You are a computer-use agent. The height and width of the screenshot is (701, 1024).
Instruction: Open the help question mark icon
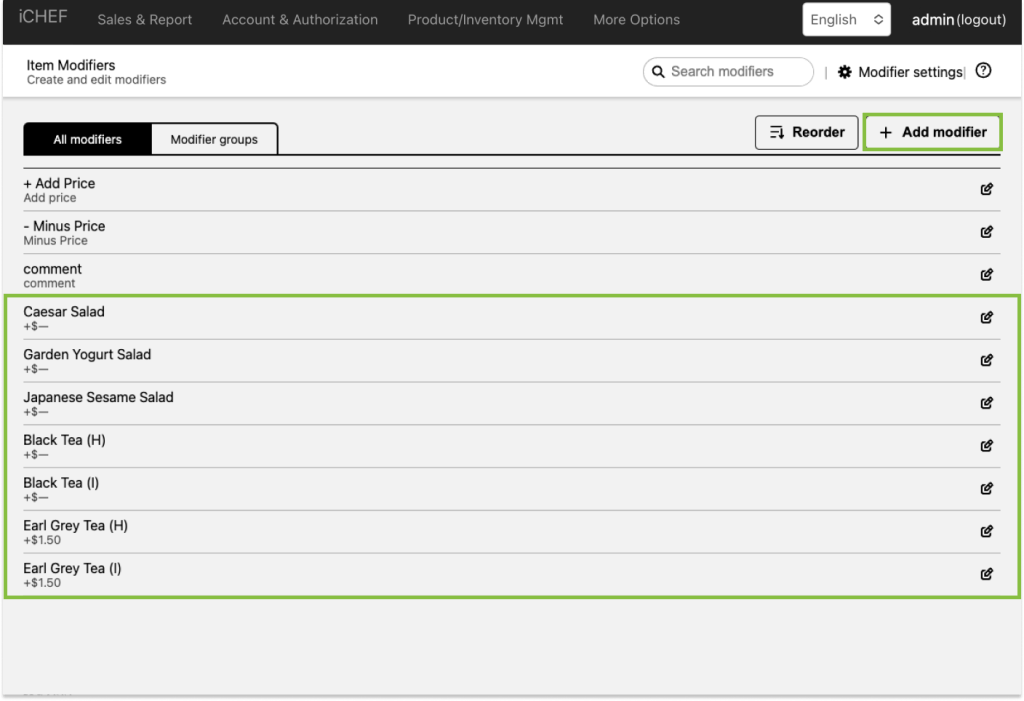[x=983, y=71]
